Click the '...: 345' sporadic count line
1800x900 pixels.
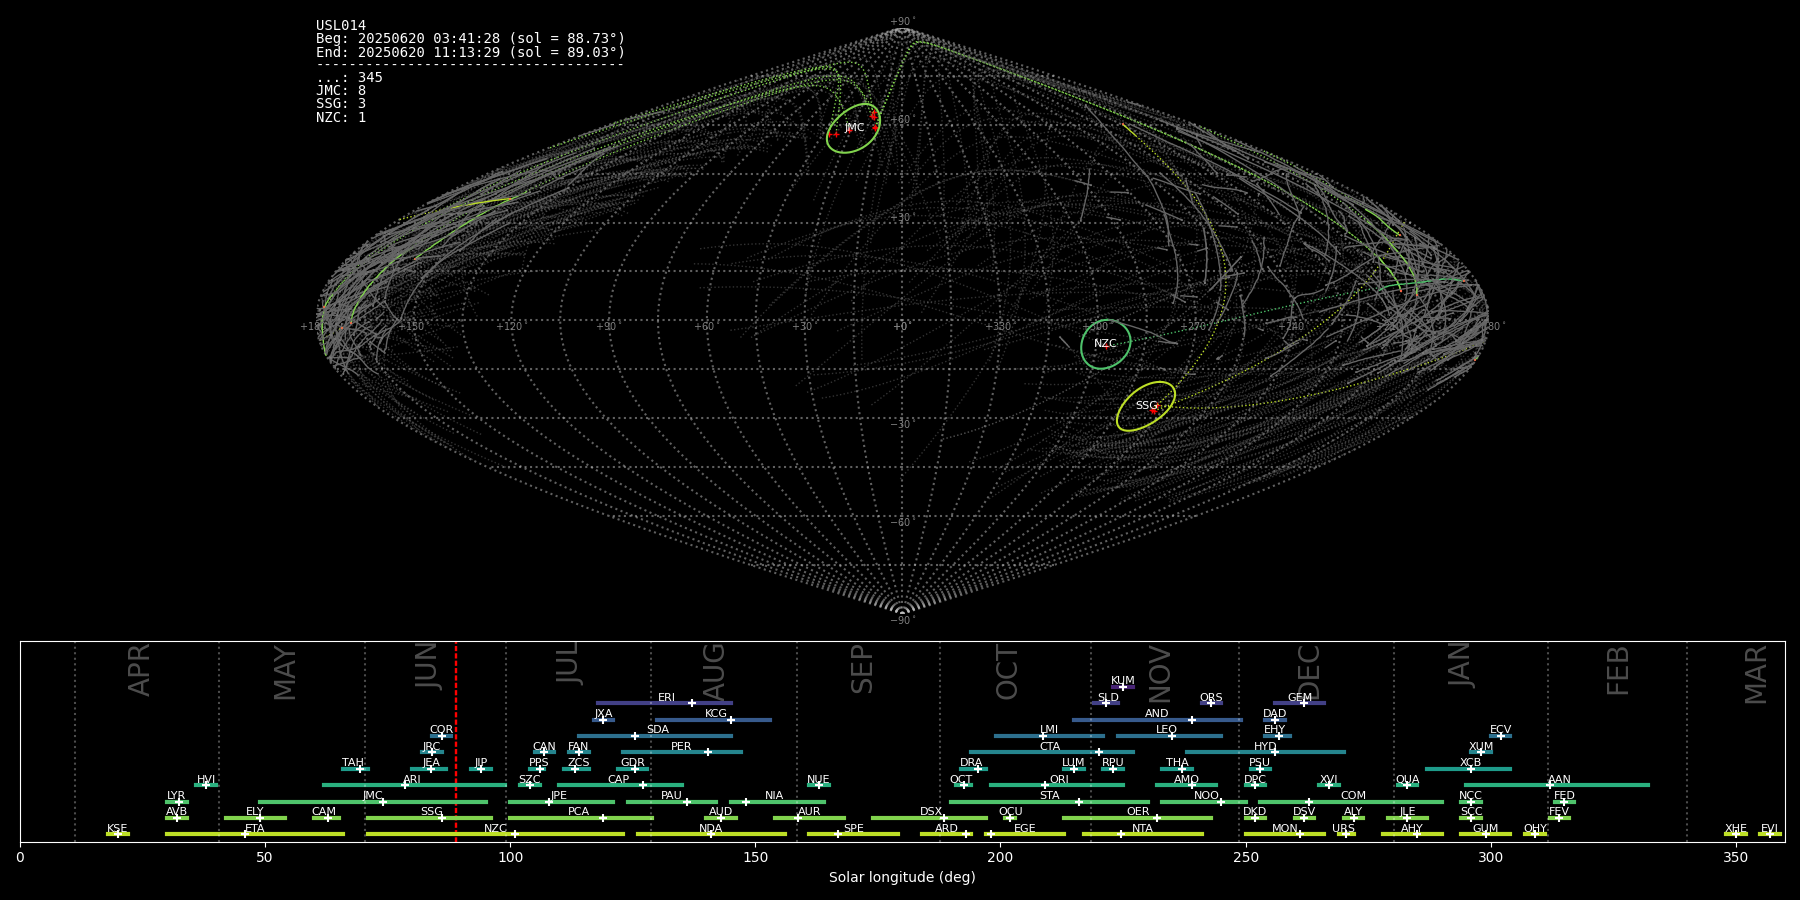point(349,78)
